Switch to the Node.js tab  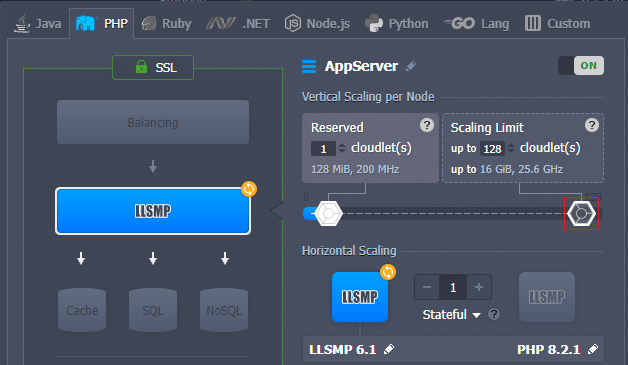pos(317,24)
